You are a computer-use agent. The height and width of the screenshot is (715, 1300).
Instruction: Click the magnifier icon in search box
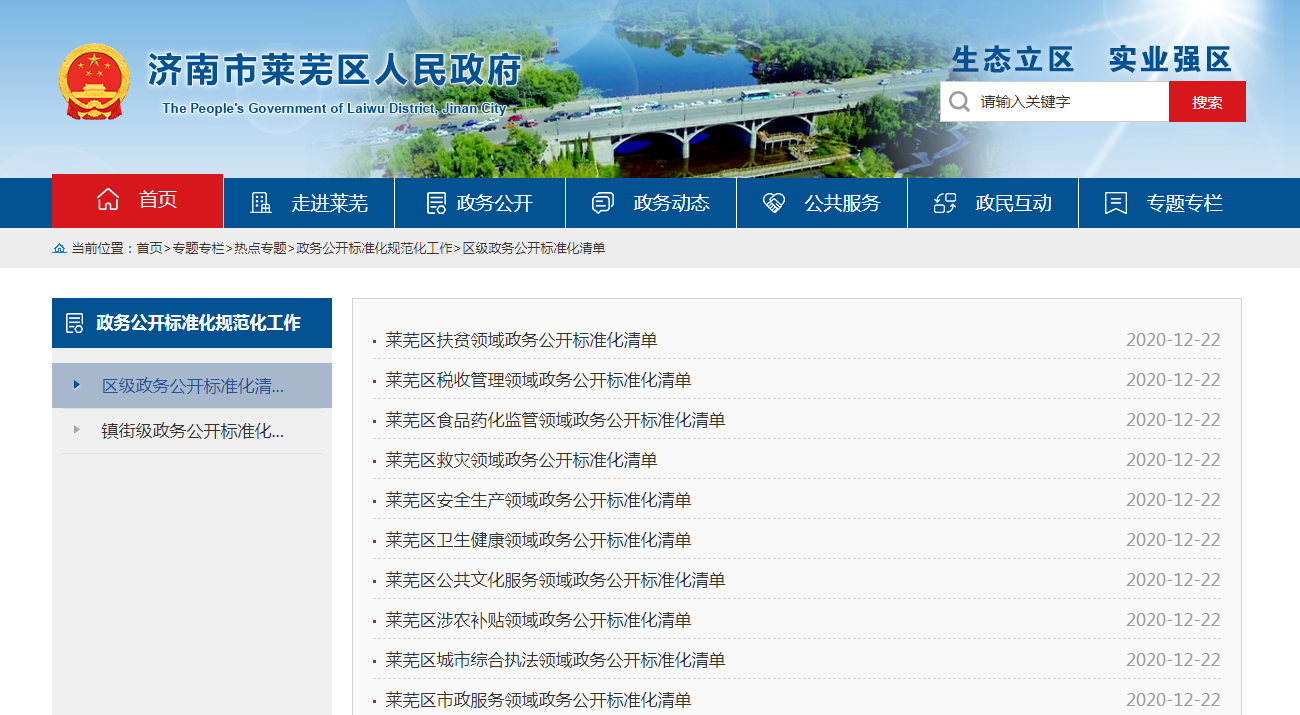point(959,101)
